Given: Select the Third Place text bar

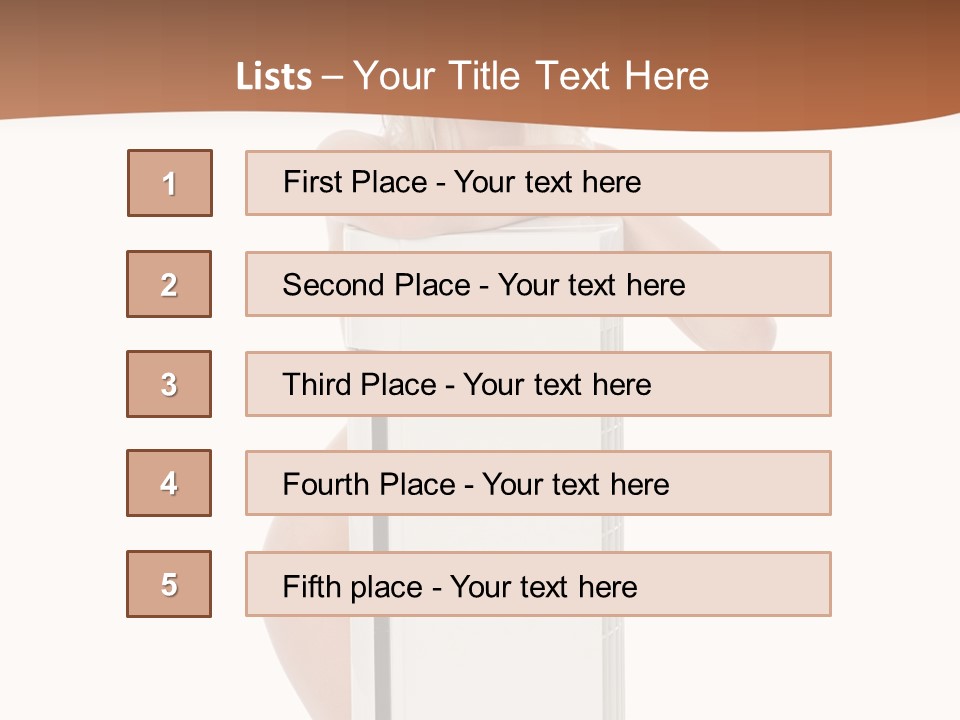Looking at the screenshot, I should (538, 384).
